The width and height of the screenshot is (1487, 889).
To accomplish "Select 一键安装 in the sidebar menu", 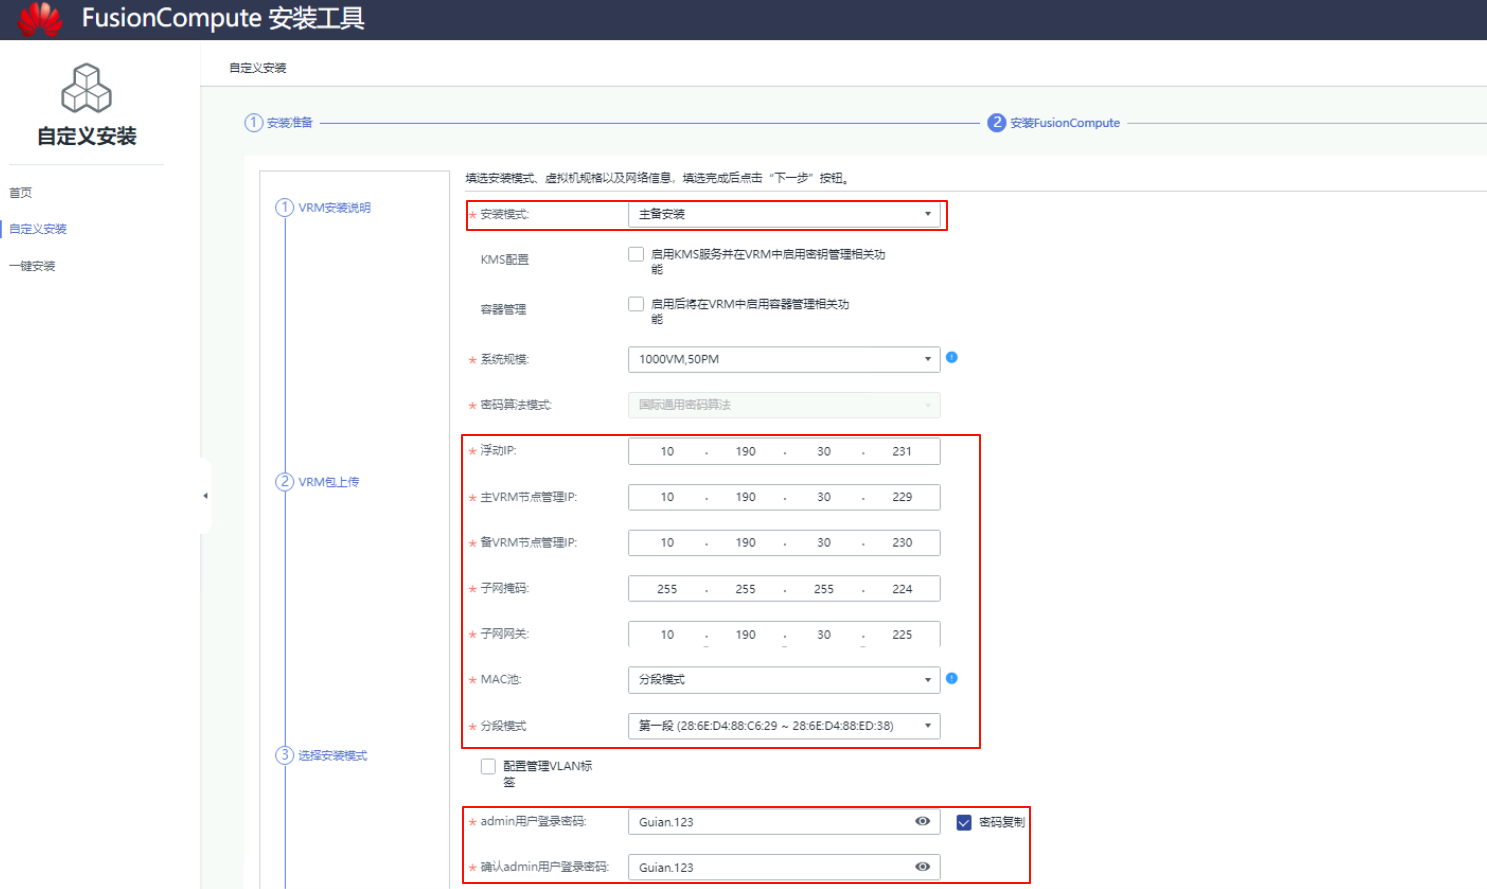I will (33, 266).
